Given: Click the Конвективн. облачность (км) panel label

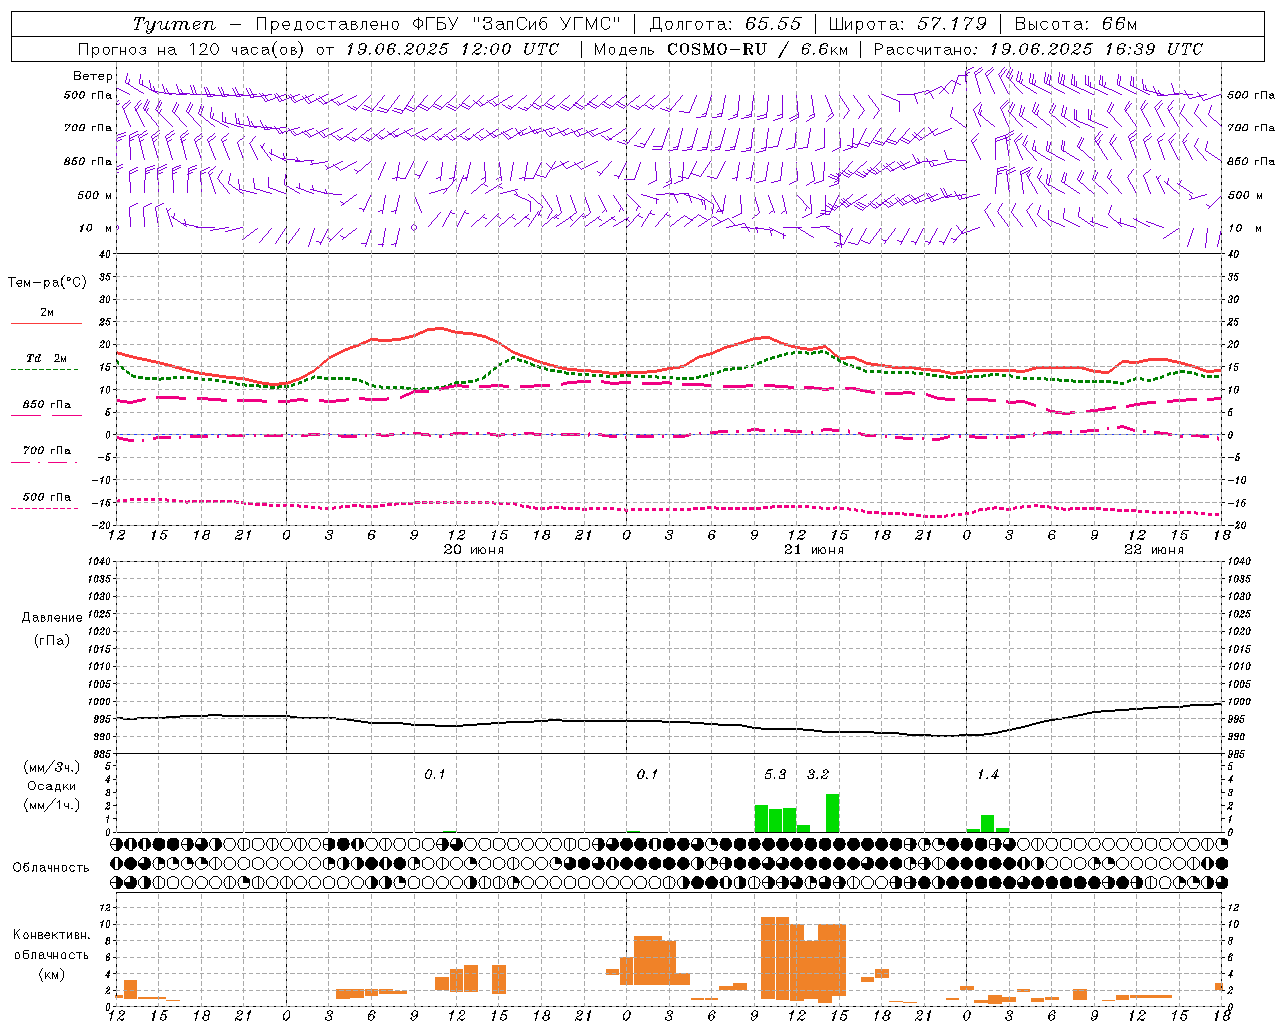Looking at the screenshot, I should (51, 955).
